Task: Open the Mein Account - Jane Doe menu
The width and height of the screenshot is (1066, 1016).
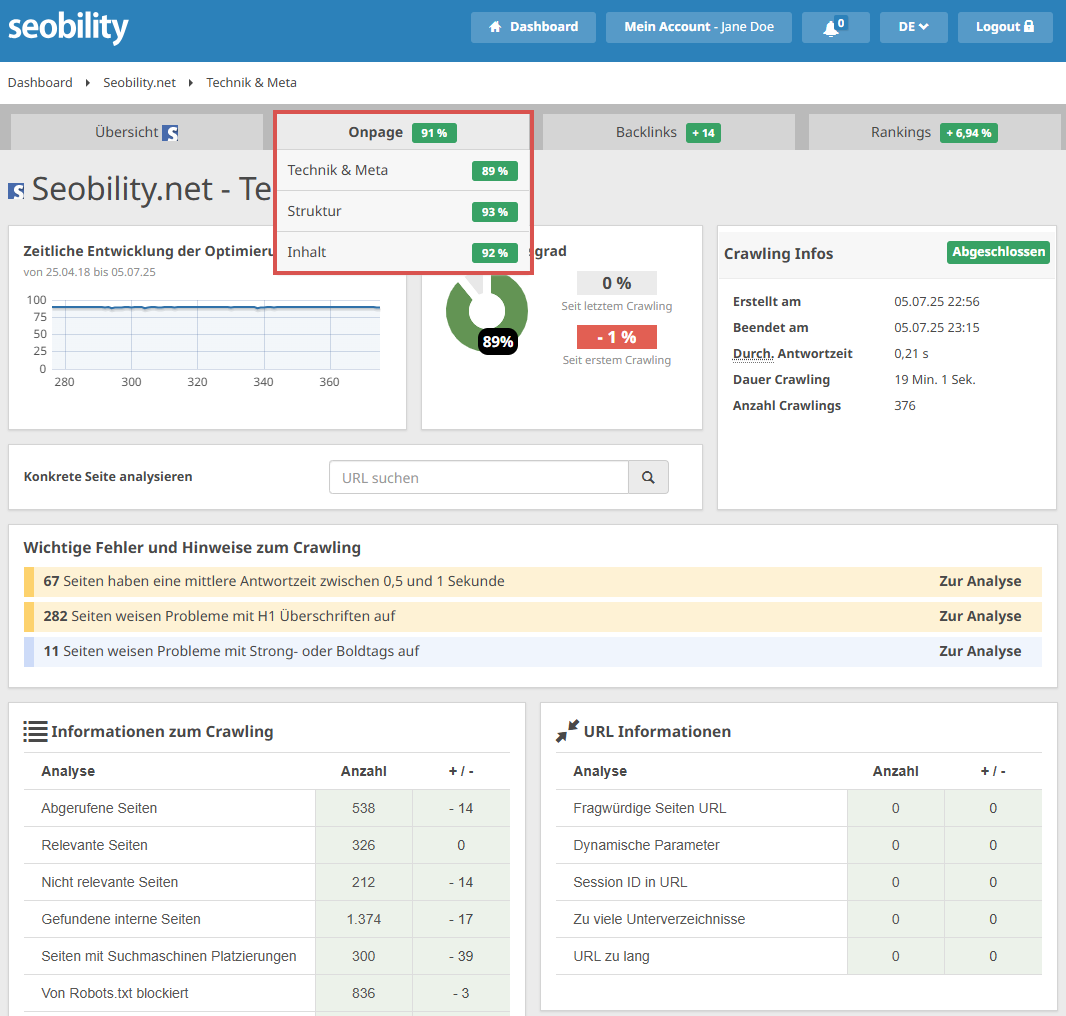Action: 698,27
